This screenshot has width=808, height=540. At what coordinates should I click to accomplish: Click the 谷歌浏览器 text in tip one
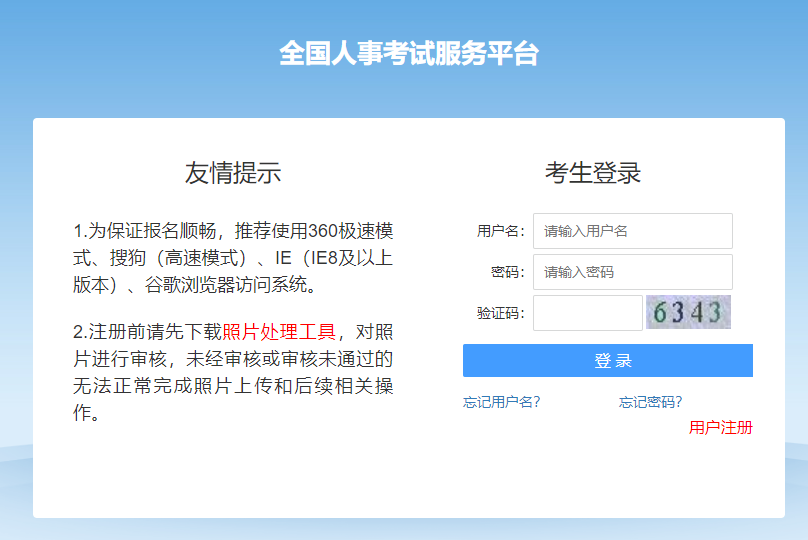pyautogui.click(x=192, y=284)
